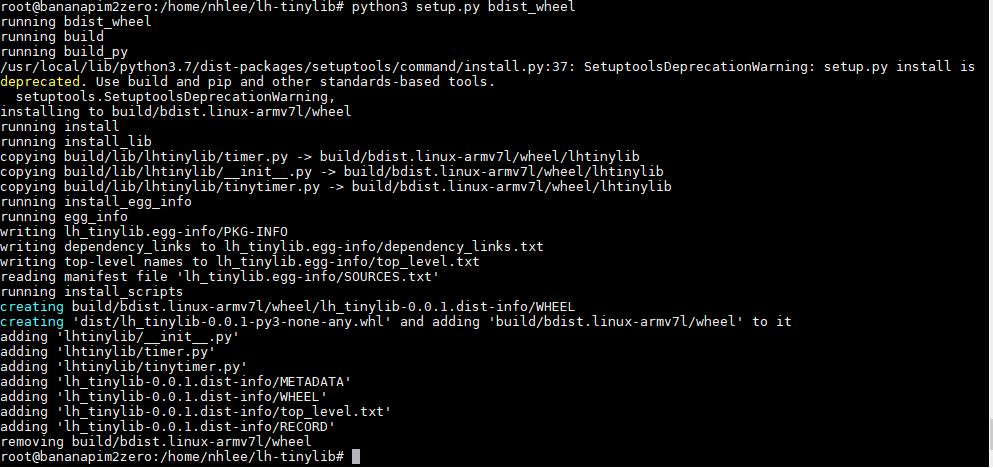
Task: Click the adding 'lhtinylib/__init__.py' line
Action: pos(120,337)
